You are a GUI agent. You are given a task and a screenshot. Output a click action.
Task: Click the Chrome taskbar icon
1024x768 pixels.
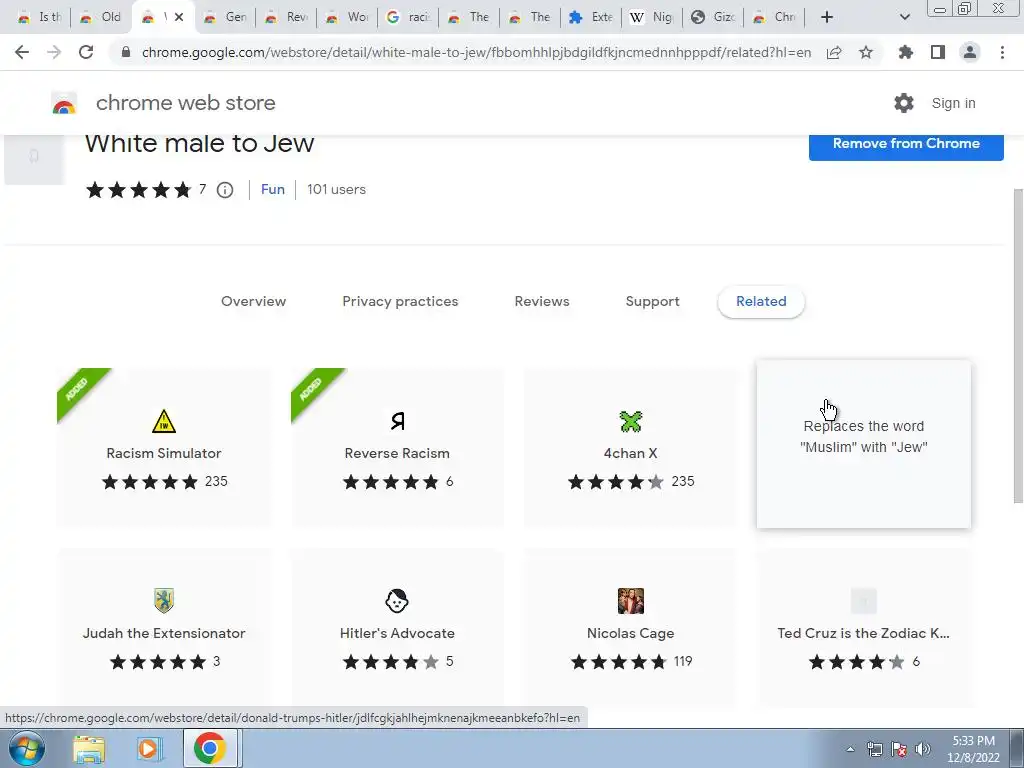point(210,748)
